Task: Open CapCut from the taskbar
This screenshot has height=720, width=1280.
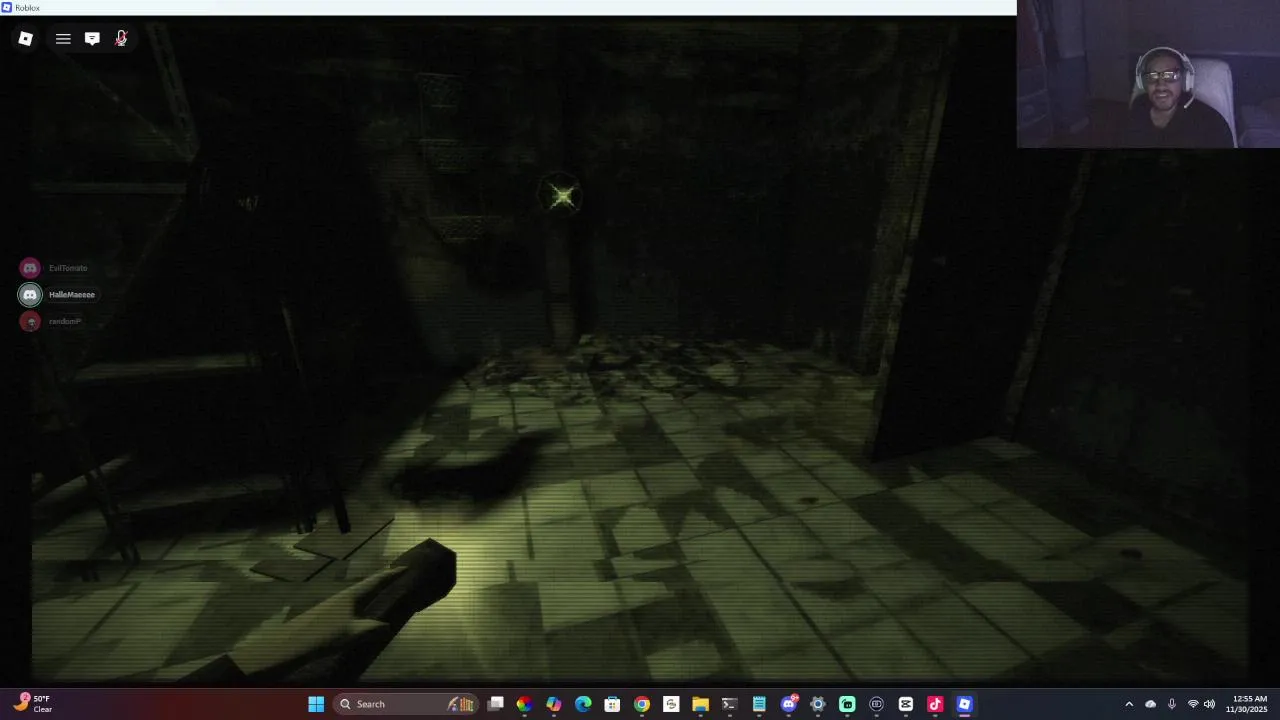Action: tap(906, 704)
